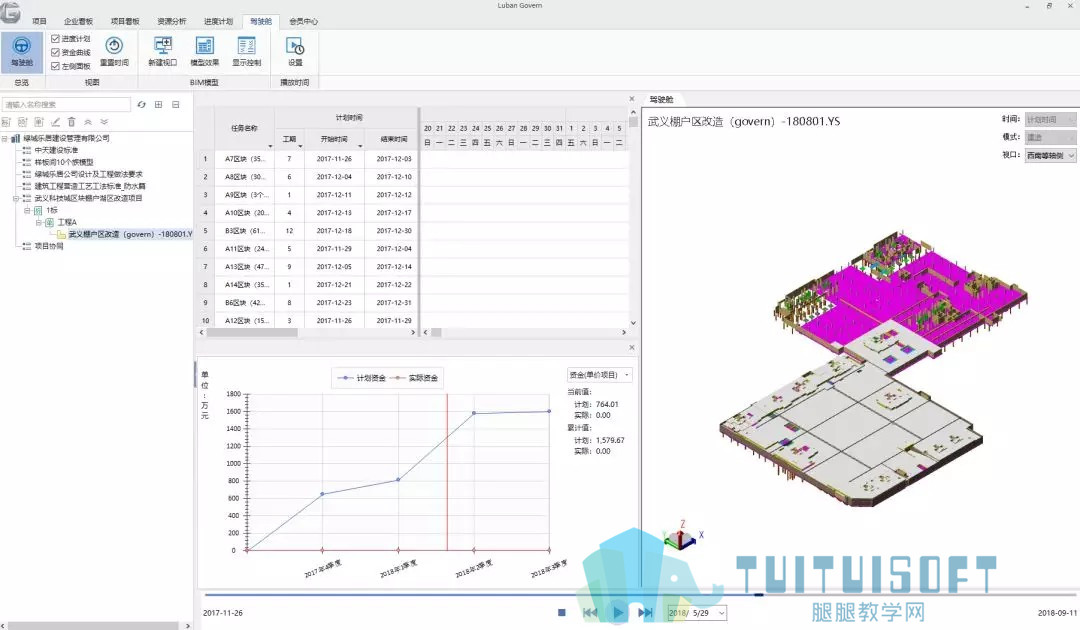The width and height of the screenshot is (1080, 630).
Task: Click the 结束时间 column header
Action: pyautogui.click(x=392, y=139)
